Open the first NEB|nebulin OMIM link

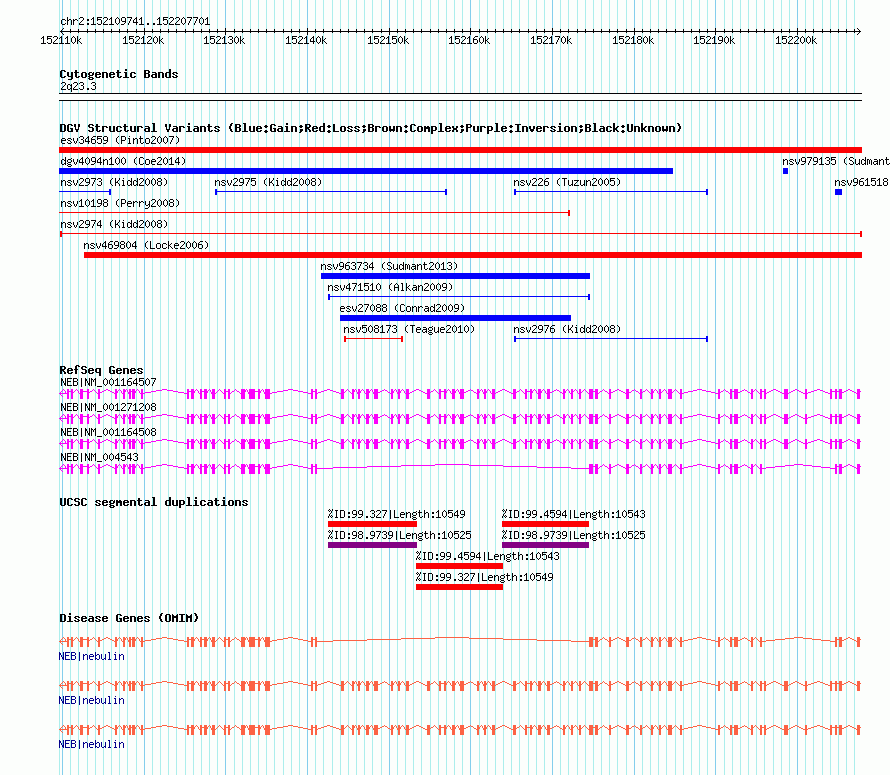pos(91,656)
